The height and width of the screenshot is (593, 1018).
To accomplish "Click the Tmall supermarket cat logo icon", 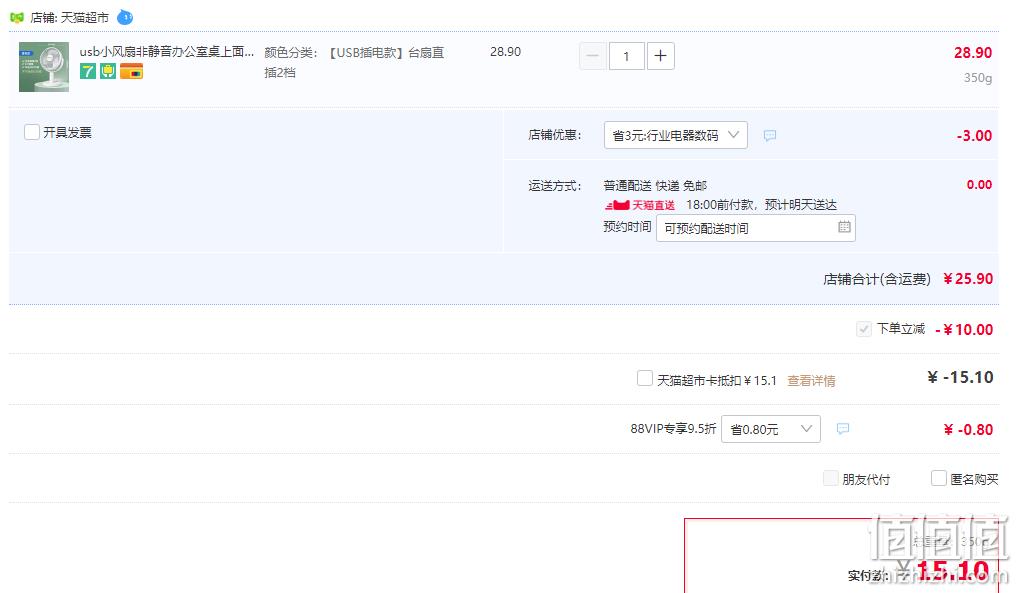I will [x=17, y=18].
